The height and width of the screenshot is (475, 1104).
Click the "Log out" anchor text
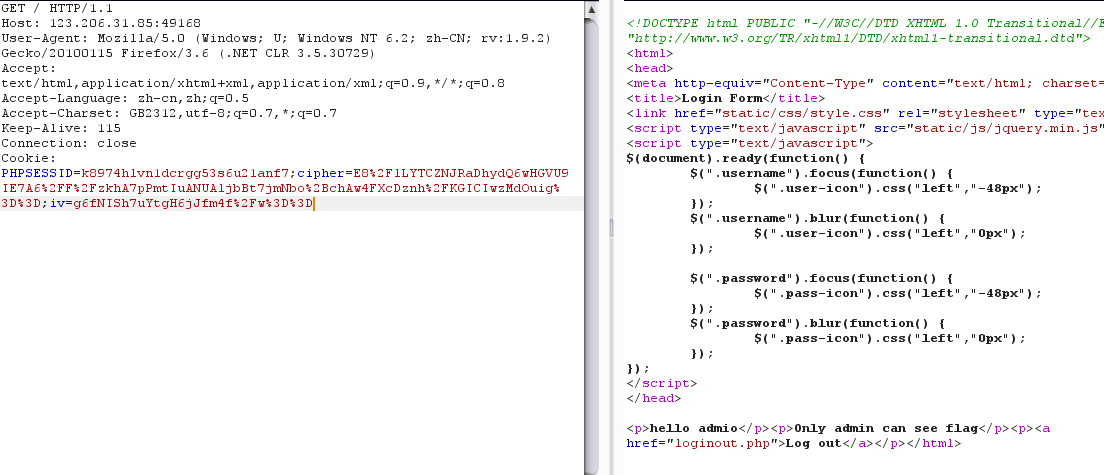pos(813,443)
